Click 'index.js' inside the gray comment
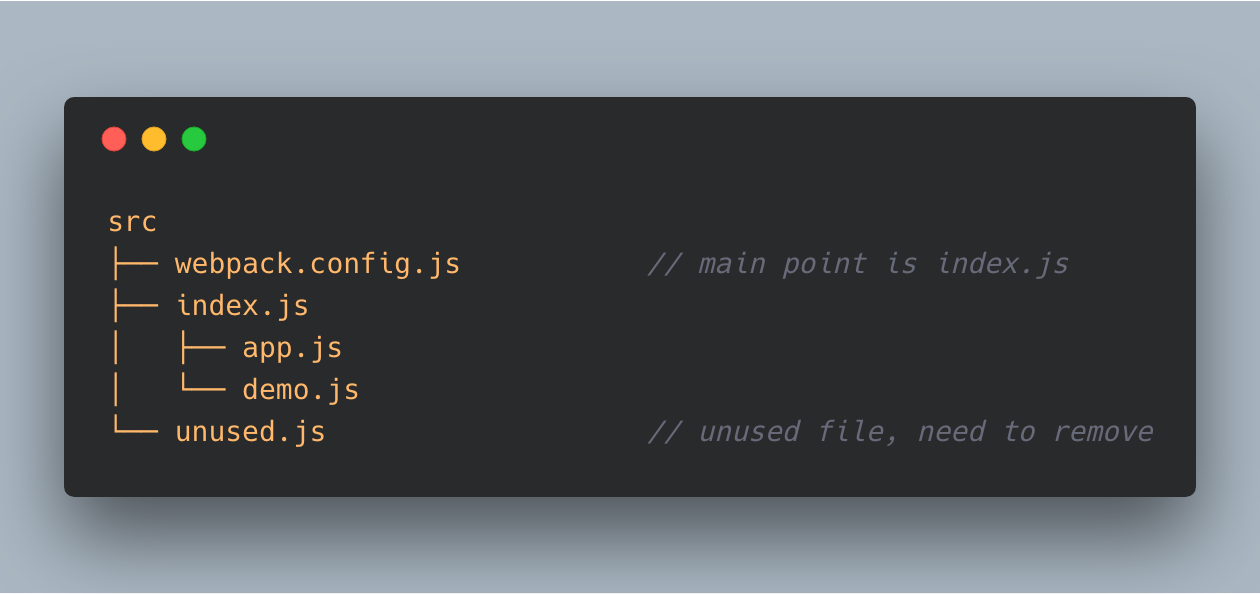 coord(1003,264)
